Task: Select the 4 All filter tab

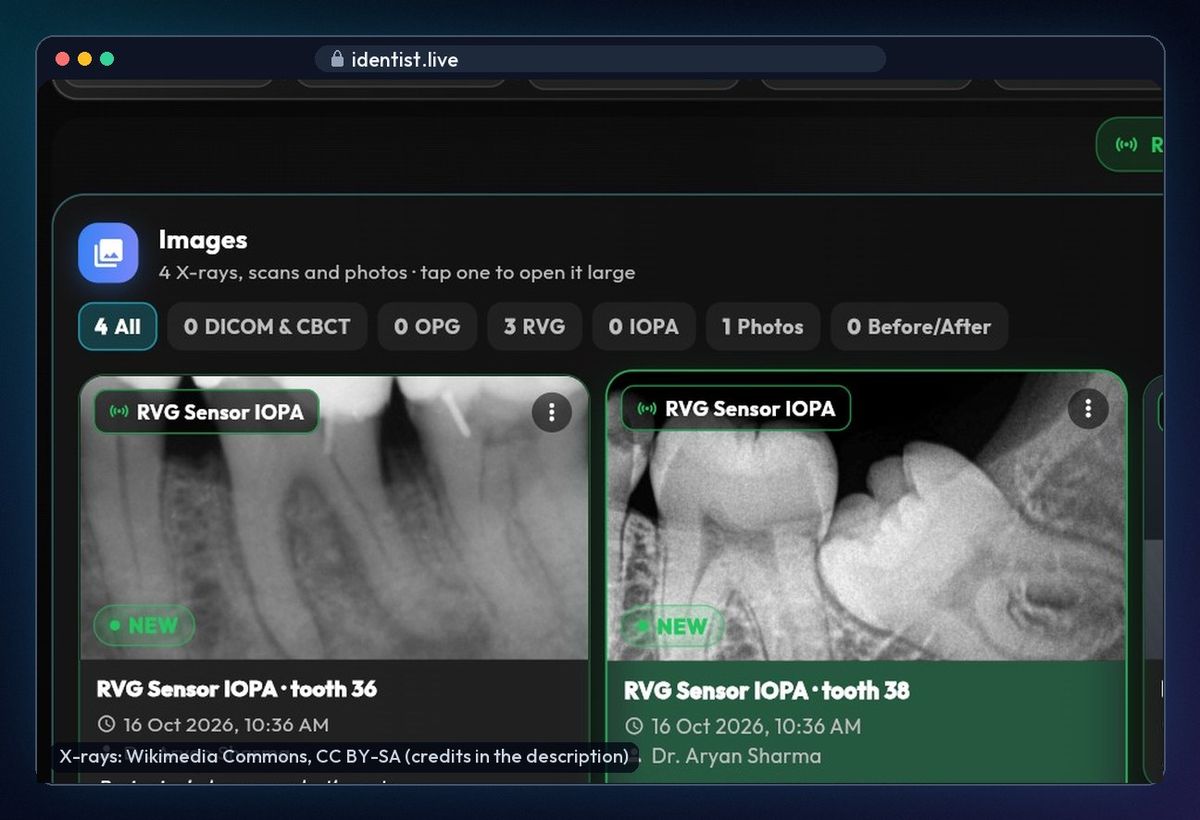Action: (118, 326)
